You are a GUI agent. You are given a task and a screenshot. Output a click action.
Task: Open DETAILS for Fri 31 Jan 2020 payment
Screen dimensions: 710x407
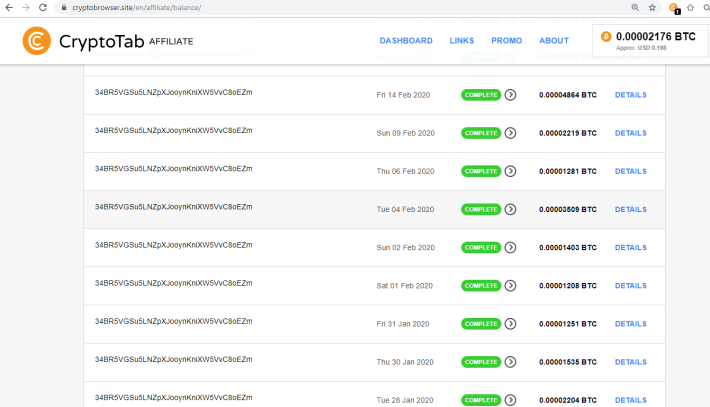[x=630, y=324]
